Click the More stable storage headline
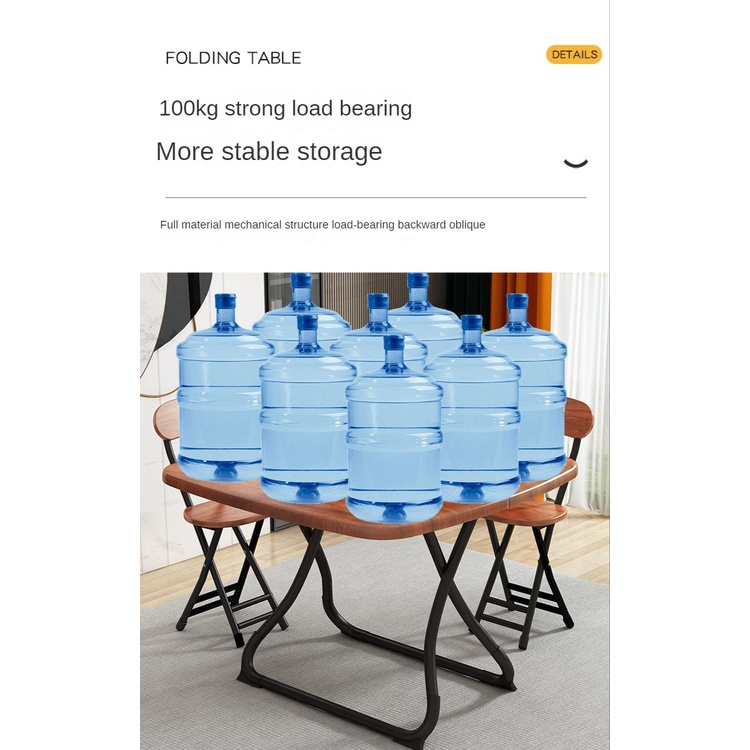The image size is (750, 750). tap(269, 152)
